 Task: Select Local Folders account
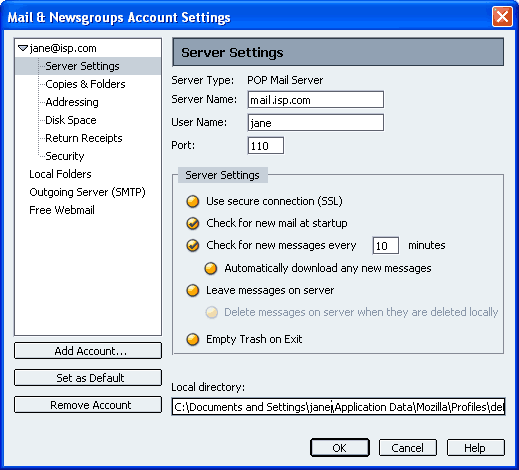pyautogui.click(x=60, y=174)
